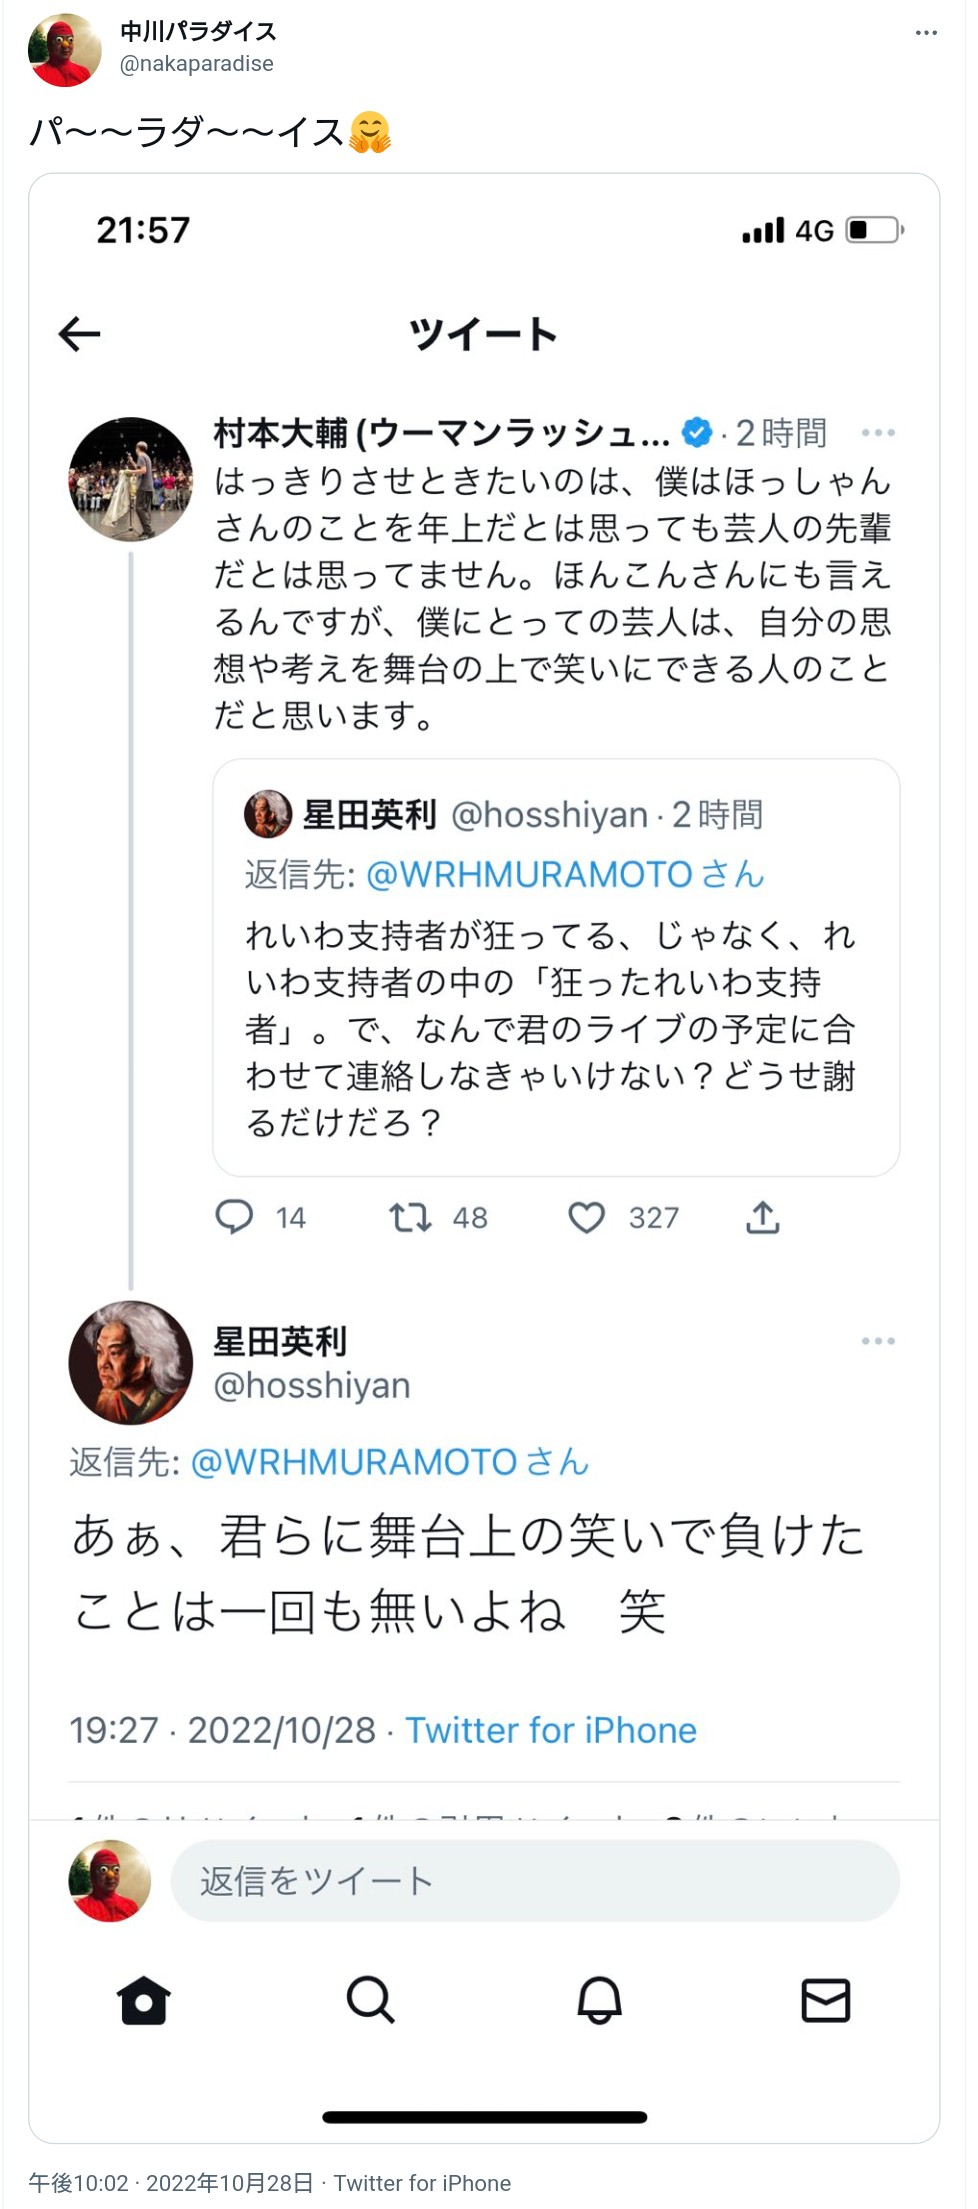This screenshot has width=978, height=2209.
Task: Open more menu on 村本大輔 tweet
Action: 878,433
